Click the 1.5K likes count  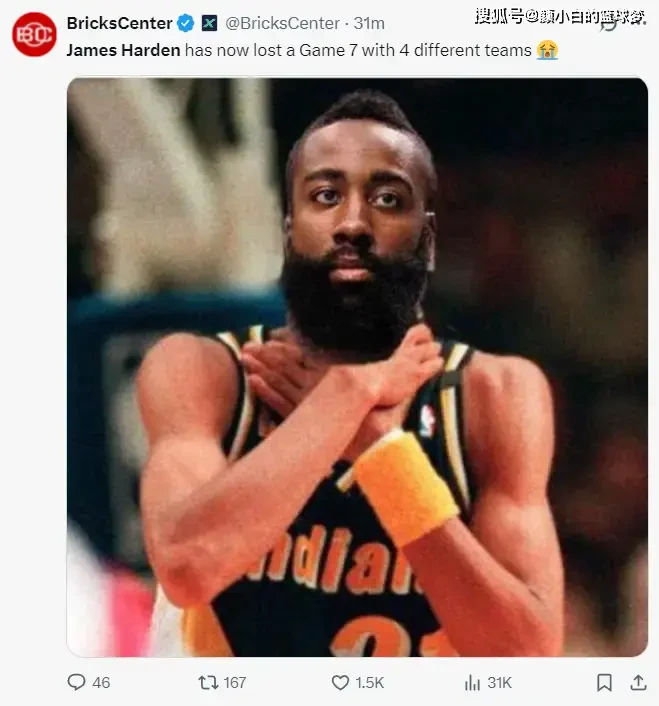pyautogui.click(x=370, y=683)
